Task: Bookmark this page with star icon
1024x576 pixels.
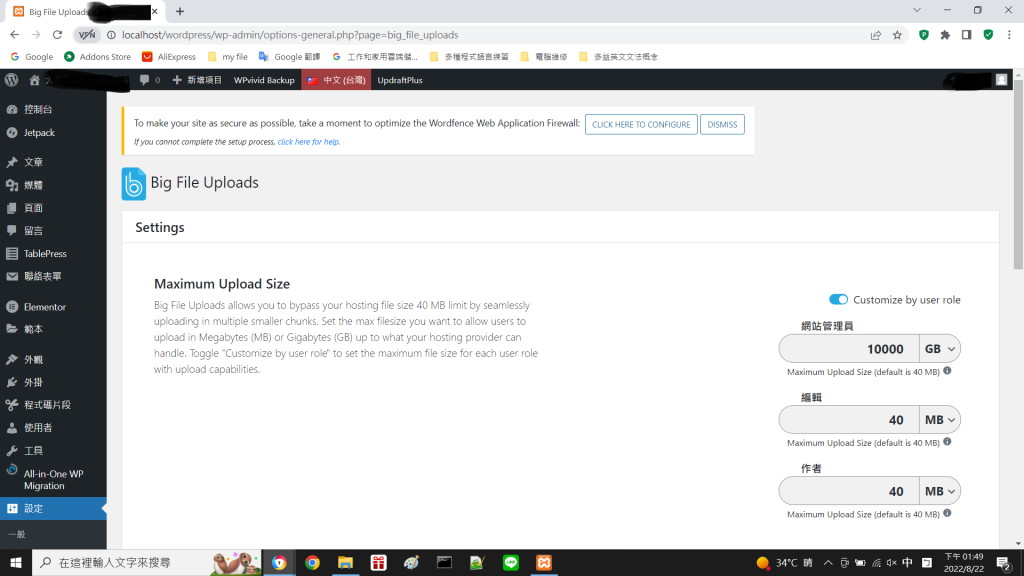Action: tap(897, 35)
